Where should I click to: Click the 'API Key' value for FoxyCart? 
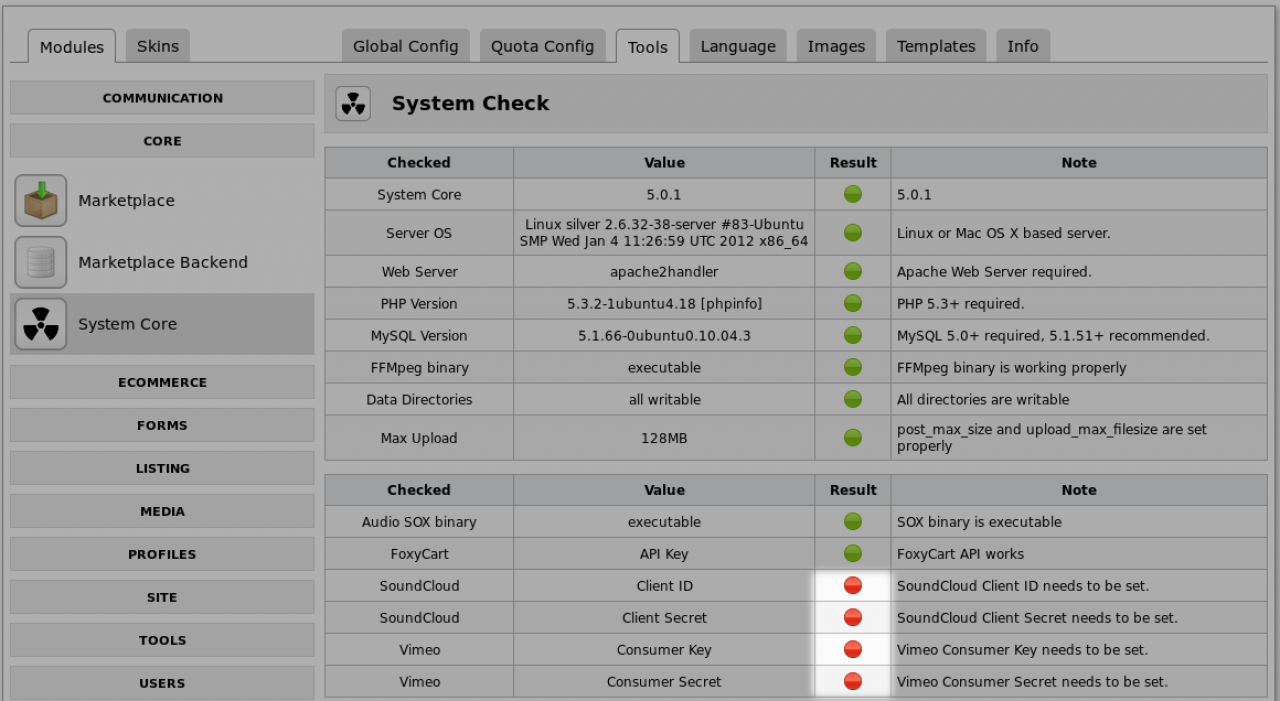(x=664, y=554)
